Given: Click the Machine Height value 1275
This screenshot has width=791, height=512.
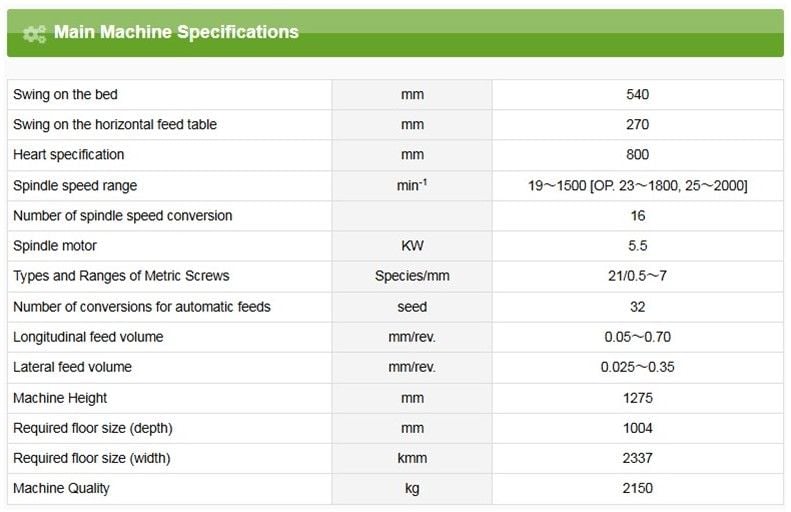Looking at the screenshot, I should 637,398.
